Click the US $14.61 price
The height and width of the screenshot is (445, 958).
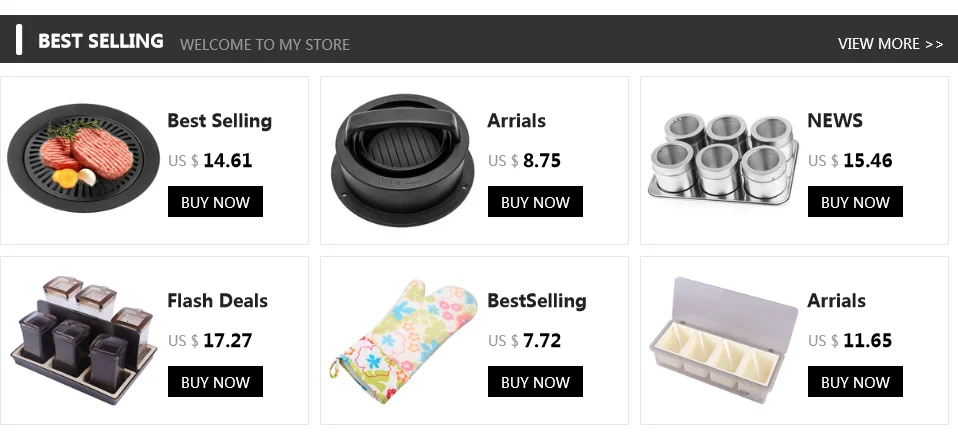coord(210,161)
